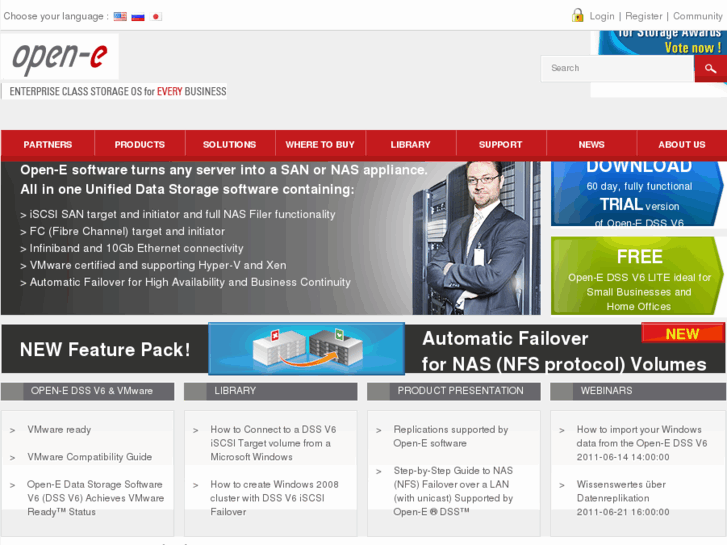Open the PRODUCTS menu
Image resolution: width=727 pixels, height=545 pixels.
point(140,145)
